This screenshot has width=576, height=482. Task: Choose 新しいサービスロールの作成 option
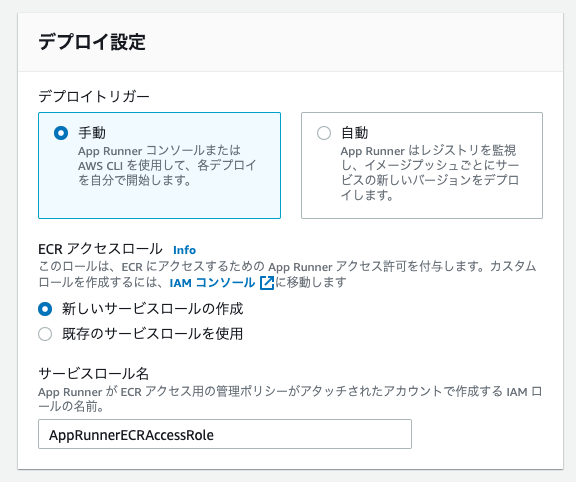(x=45, y=309)
